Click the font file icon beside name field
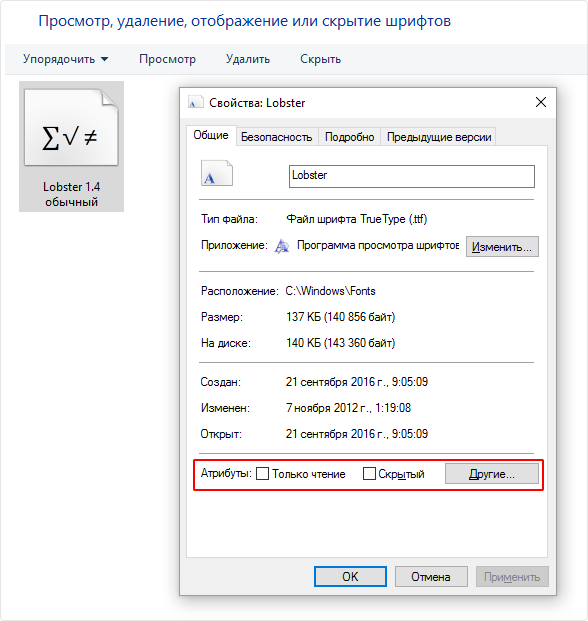Viewport: 588px width, 621px height. (x=217, y=173)
